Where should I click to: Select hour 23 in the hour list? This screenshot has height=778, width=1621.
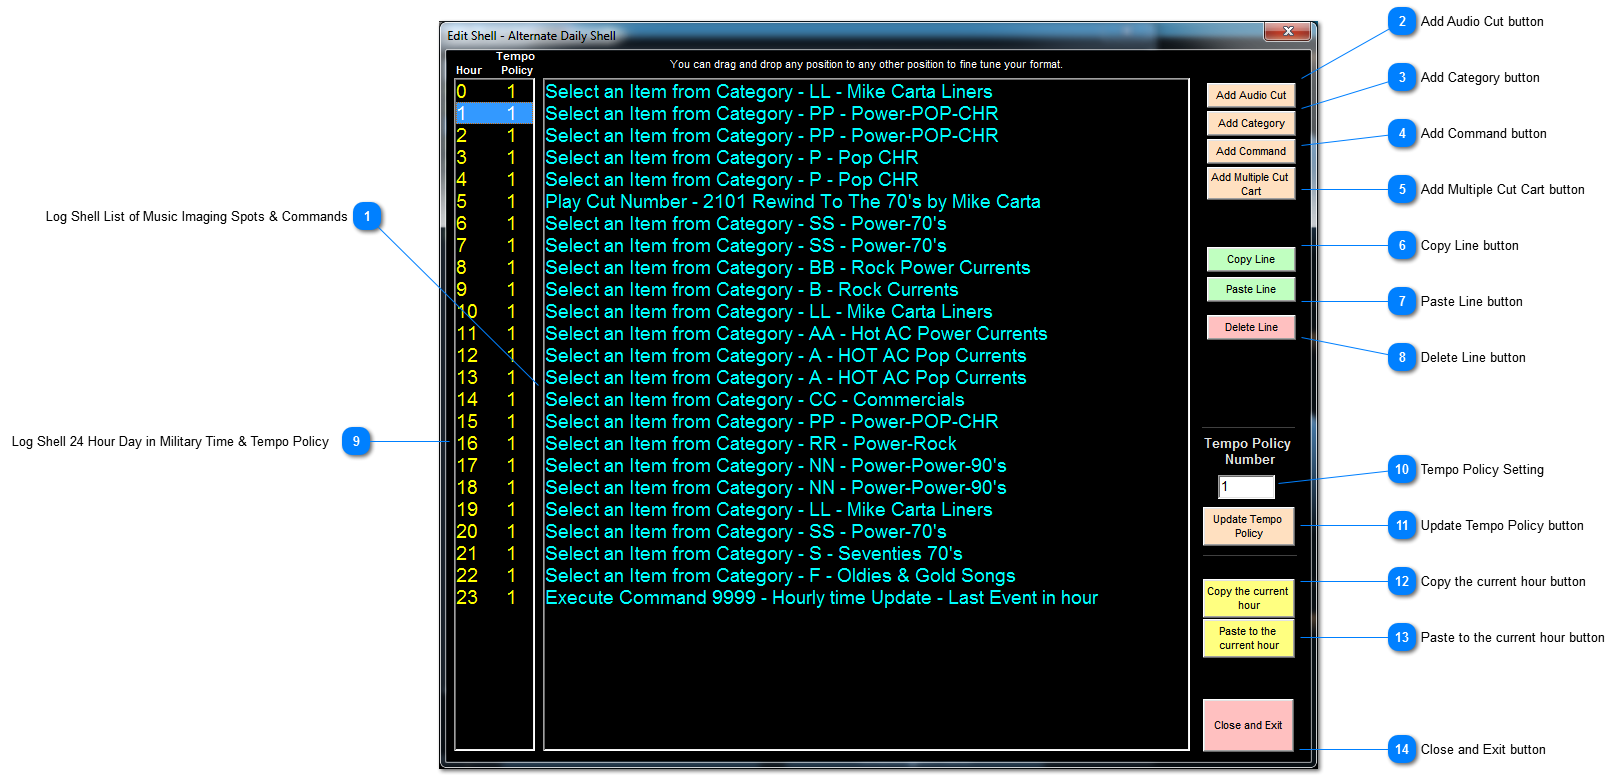click(494, 598)
